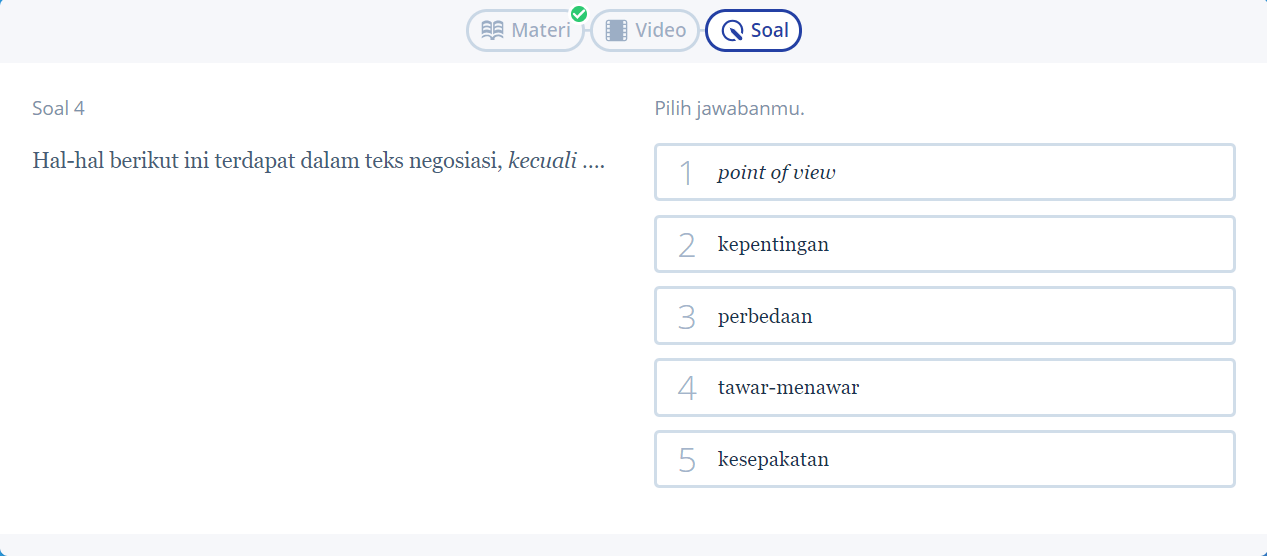Click the number 1 on the first option
This screenshot has width=1267, height=556.
(686, 173)
